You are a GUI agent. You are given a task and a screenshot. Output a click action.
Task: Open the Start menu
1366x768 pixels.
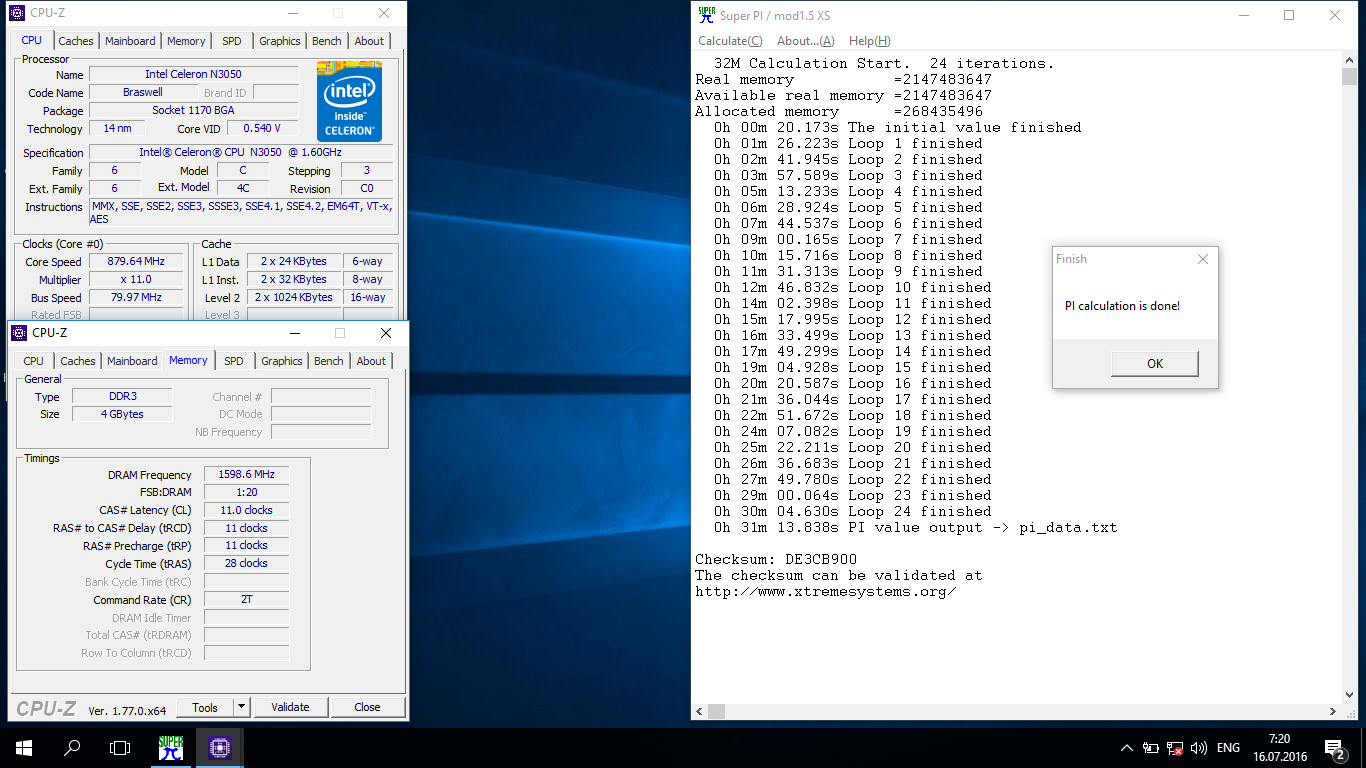click(x=24, y=747)
